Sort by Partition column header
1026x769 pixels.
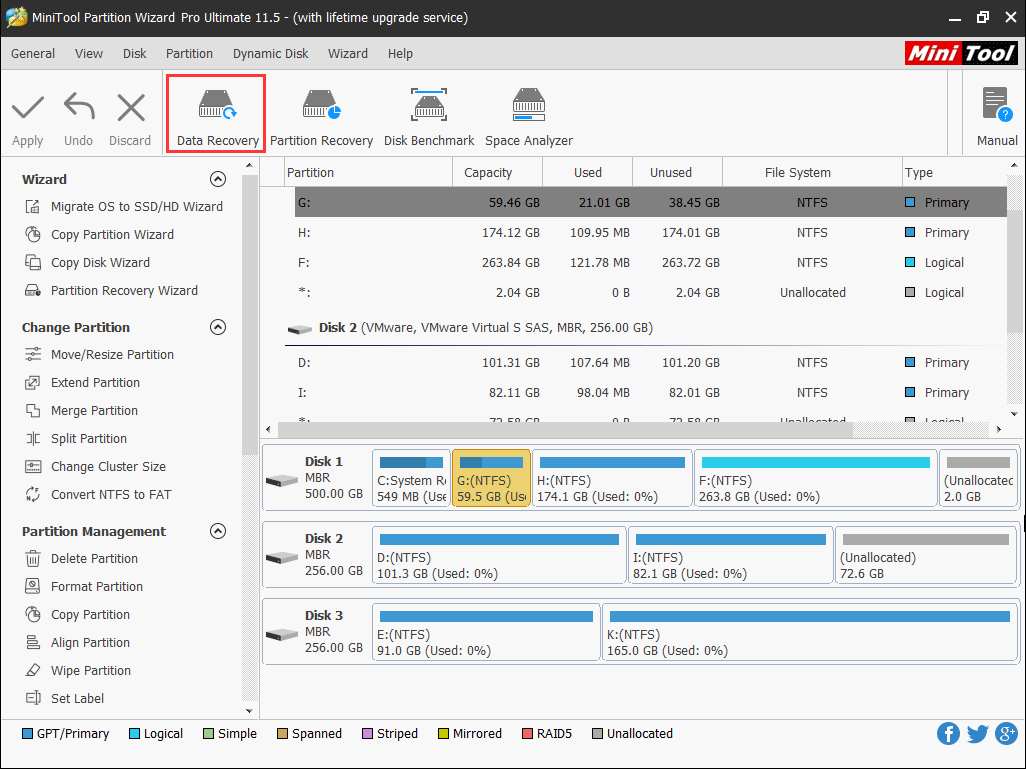[369, 173]
